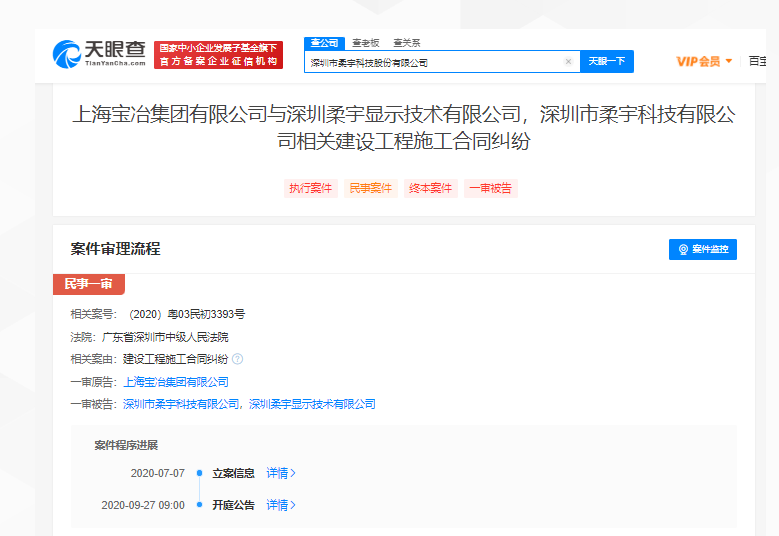Viewport: 779px width, 536px height.
Task: Open the help icon next to 建设工程施工合同纠纷
Action: pos(237,359)
